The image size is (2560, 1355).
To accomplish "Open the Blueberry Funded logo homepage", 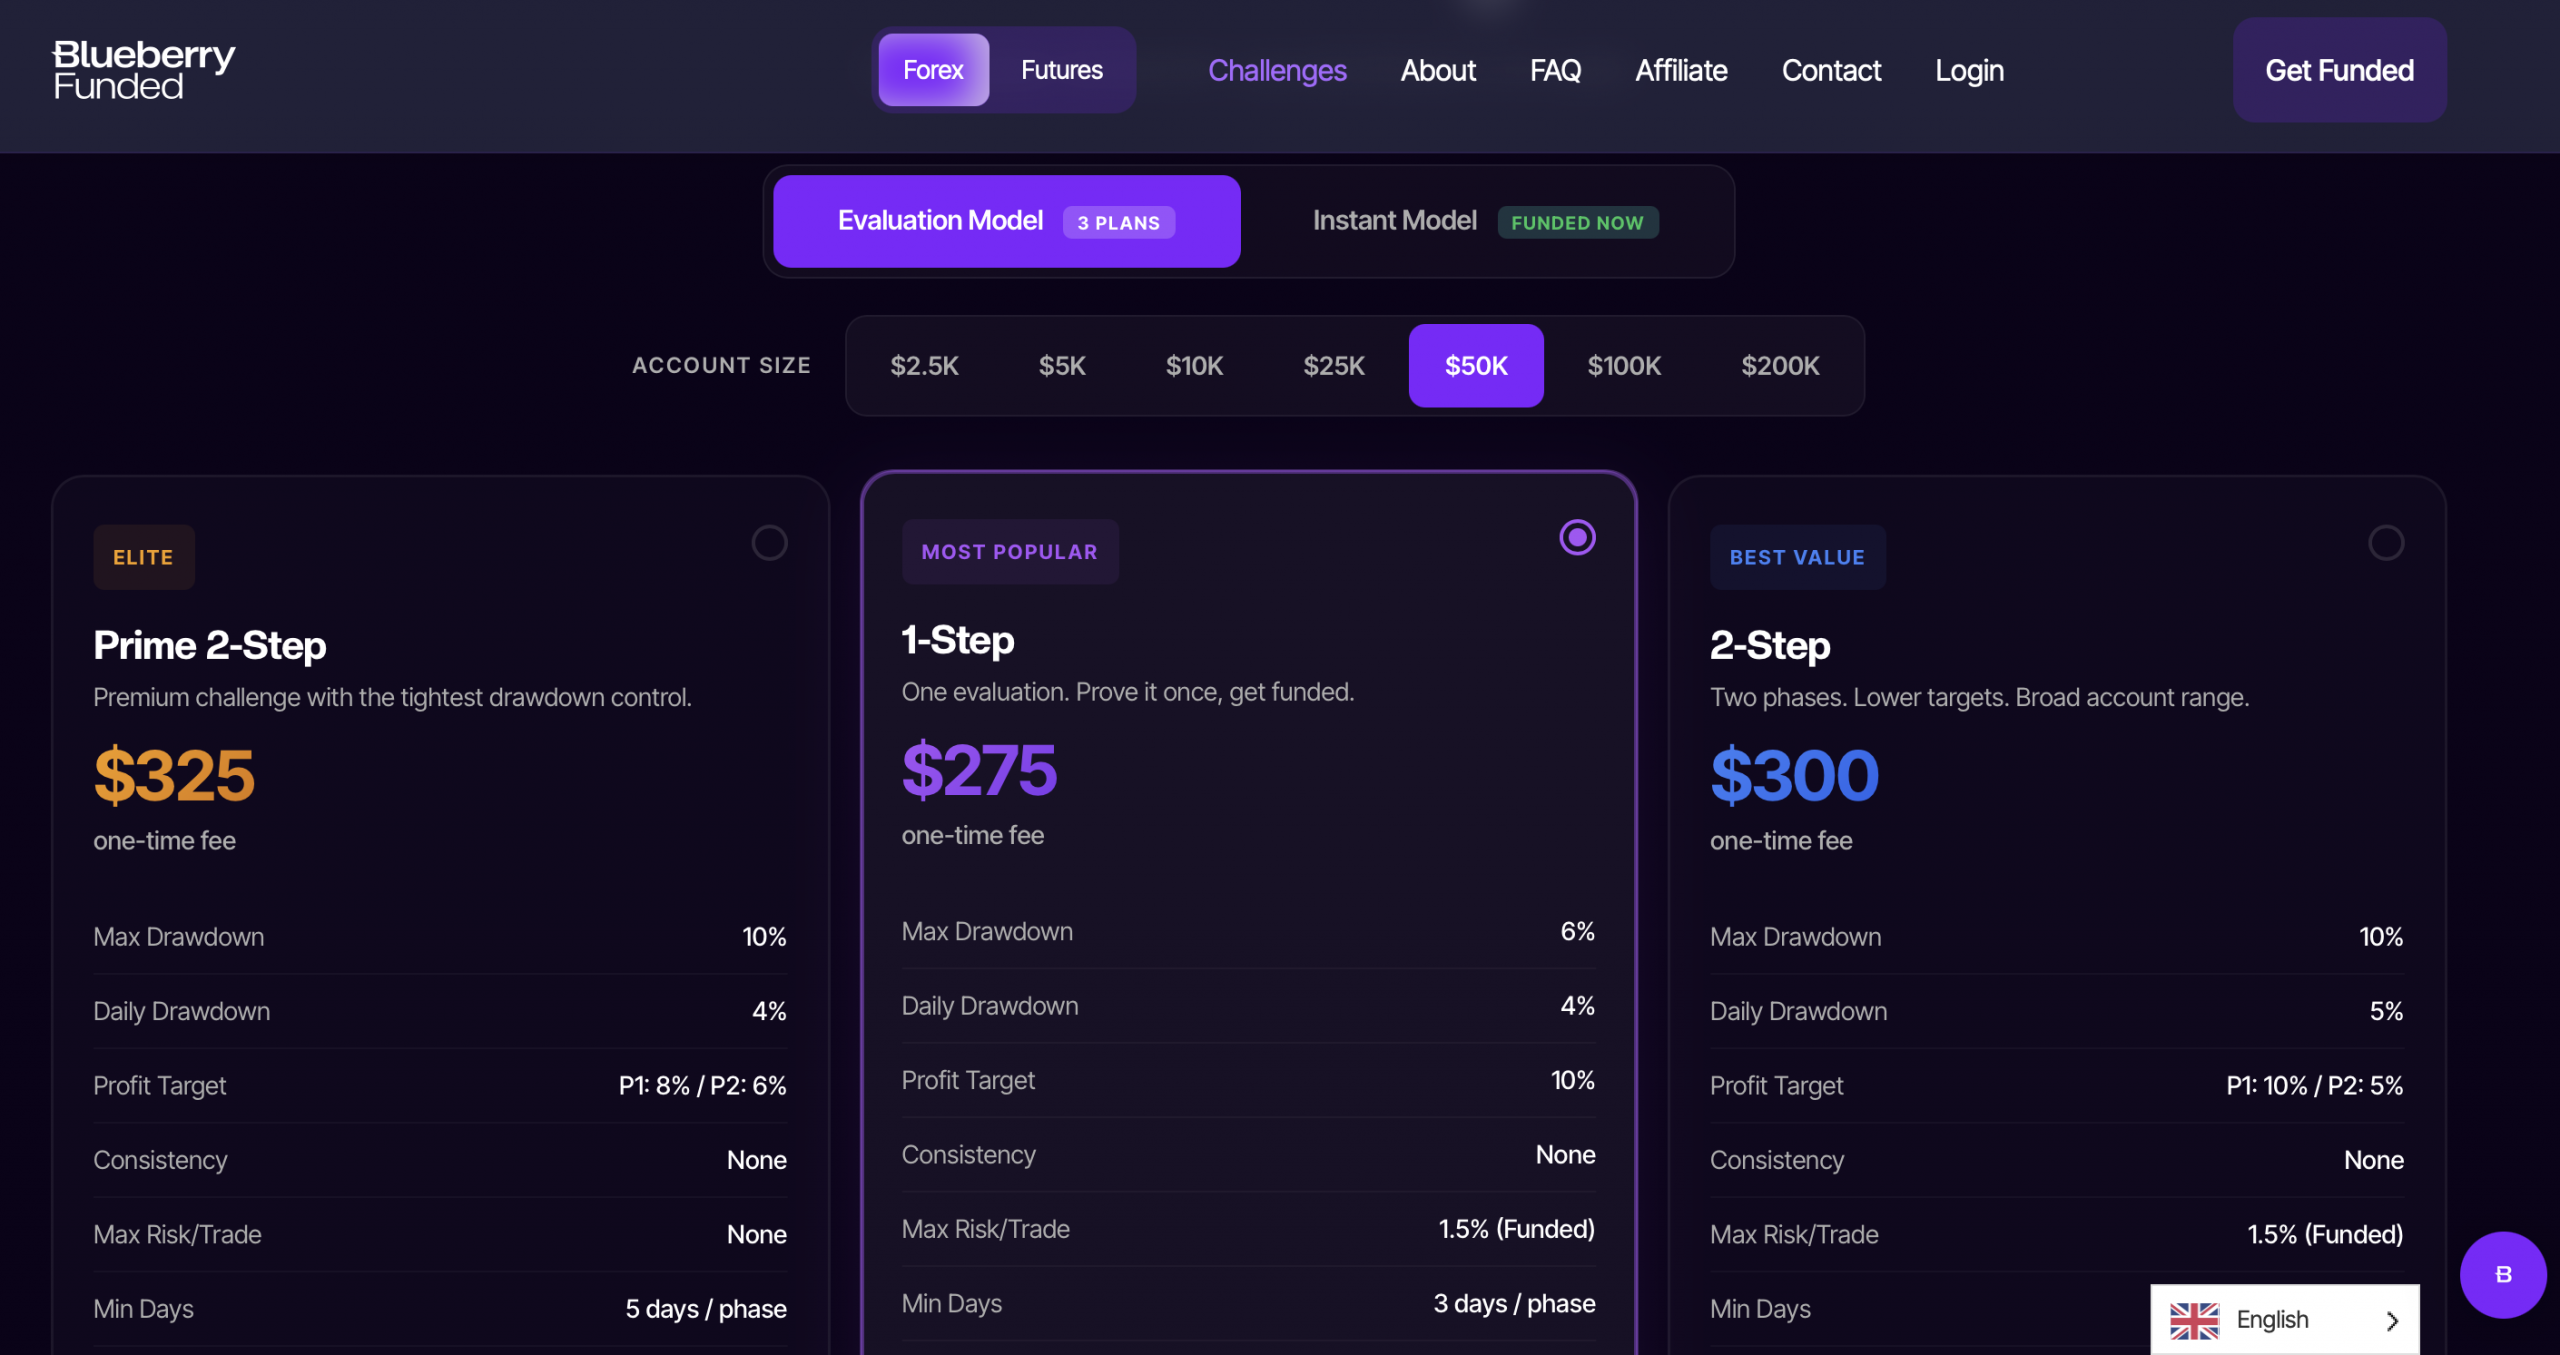I will [144, 70].
